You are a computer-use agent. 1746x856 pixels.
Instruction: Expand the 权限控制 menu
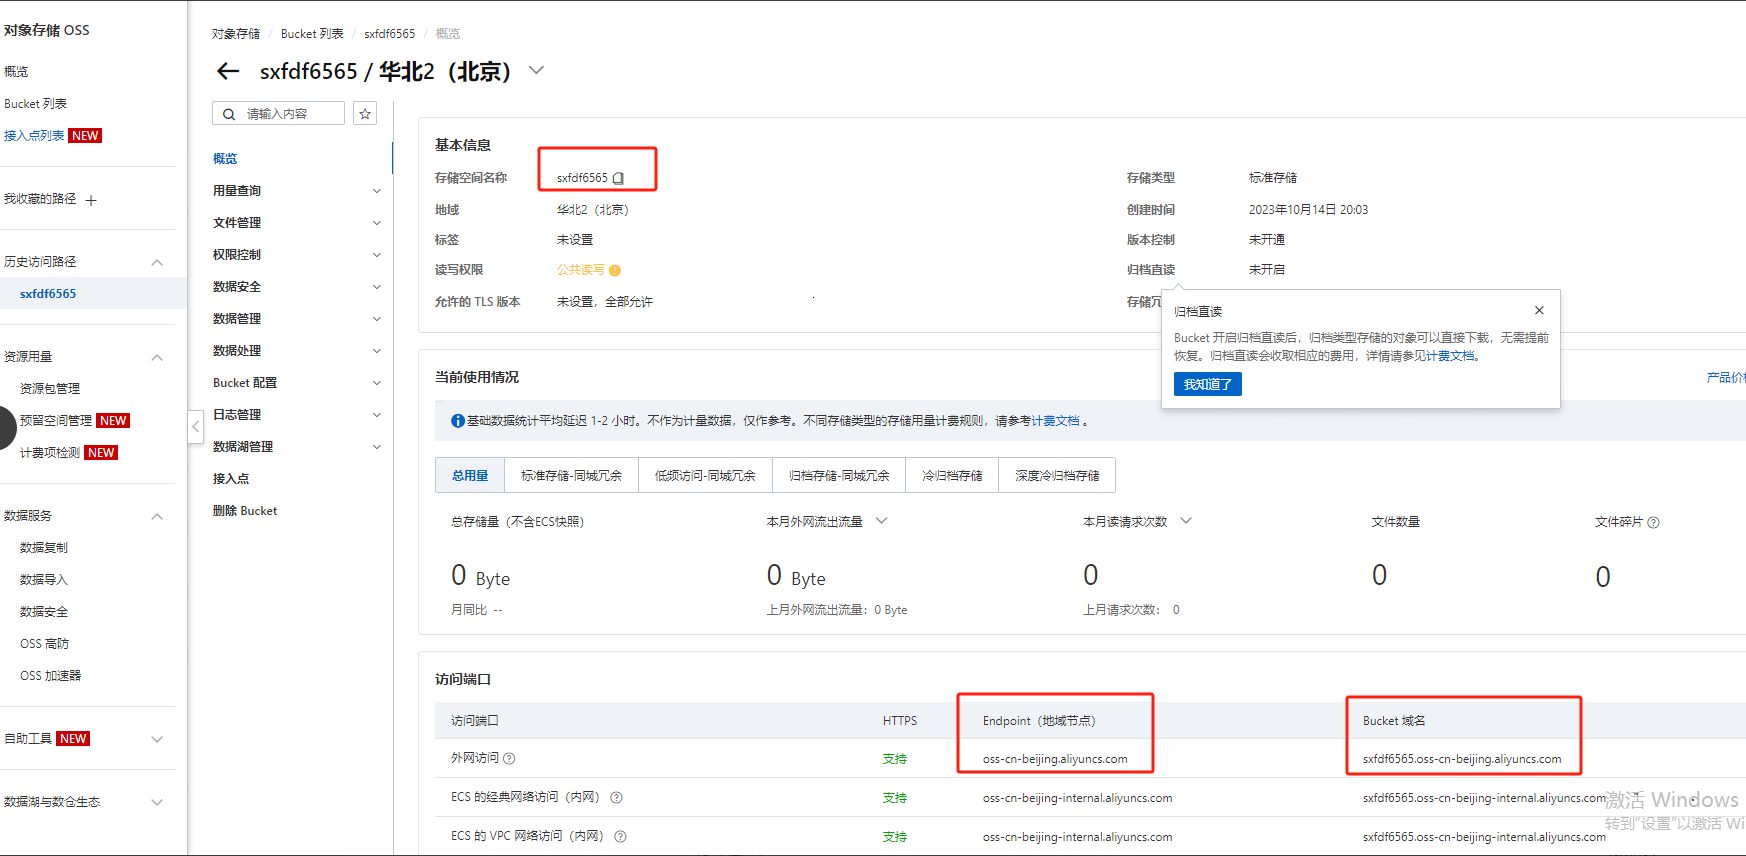point(377,255)
